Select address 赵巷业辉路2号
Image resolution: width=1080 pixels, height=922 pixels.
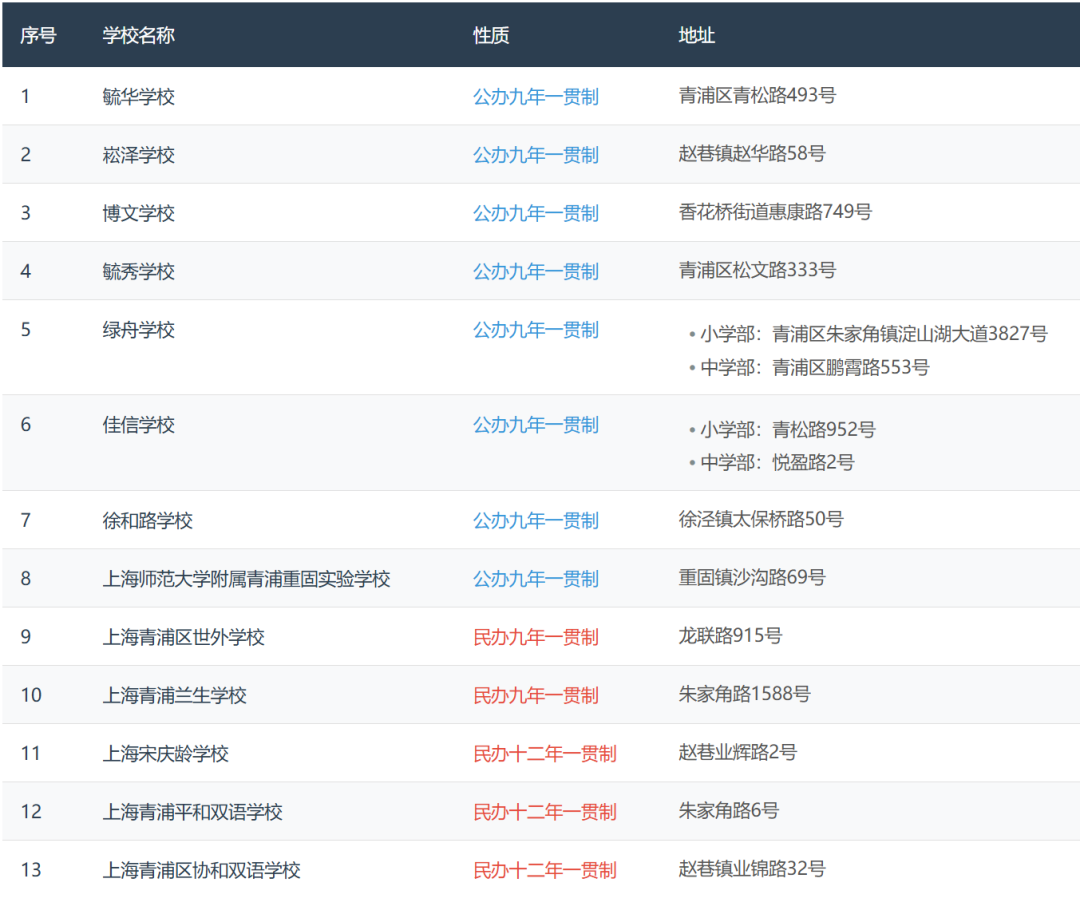pyautogui.click(x=737, y=752)
